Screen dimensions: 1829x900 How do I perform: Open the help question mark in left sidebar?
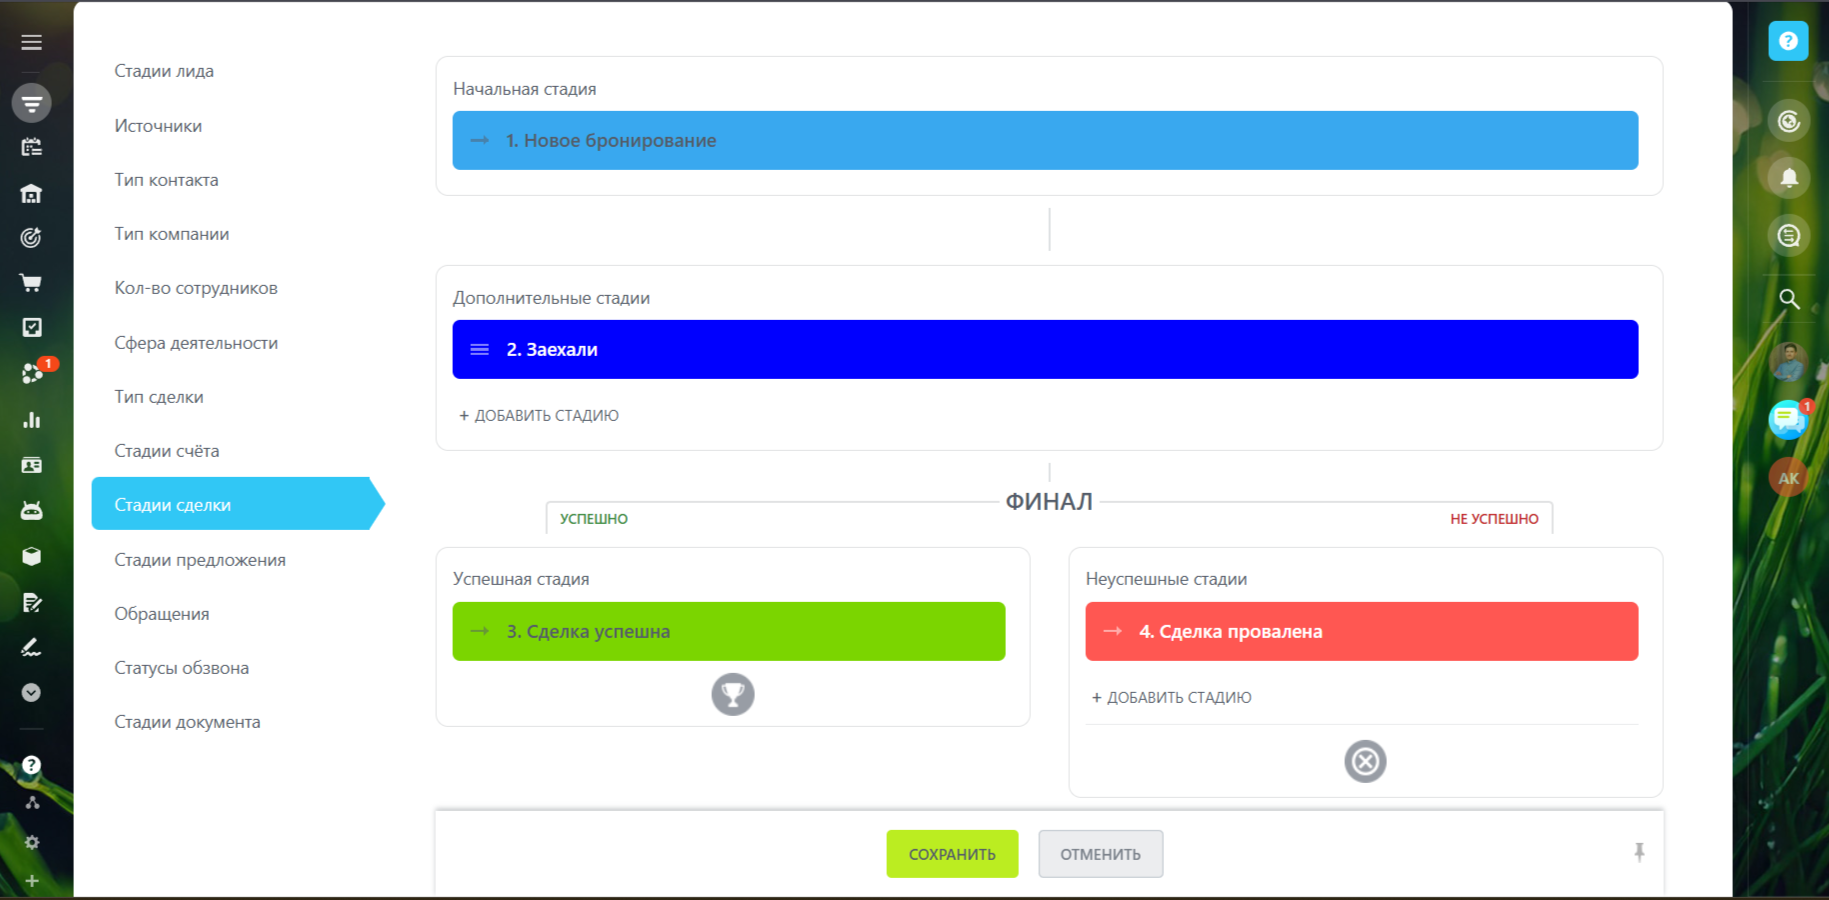click(x=32, y=765)
